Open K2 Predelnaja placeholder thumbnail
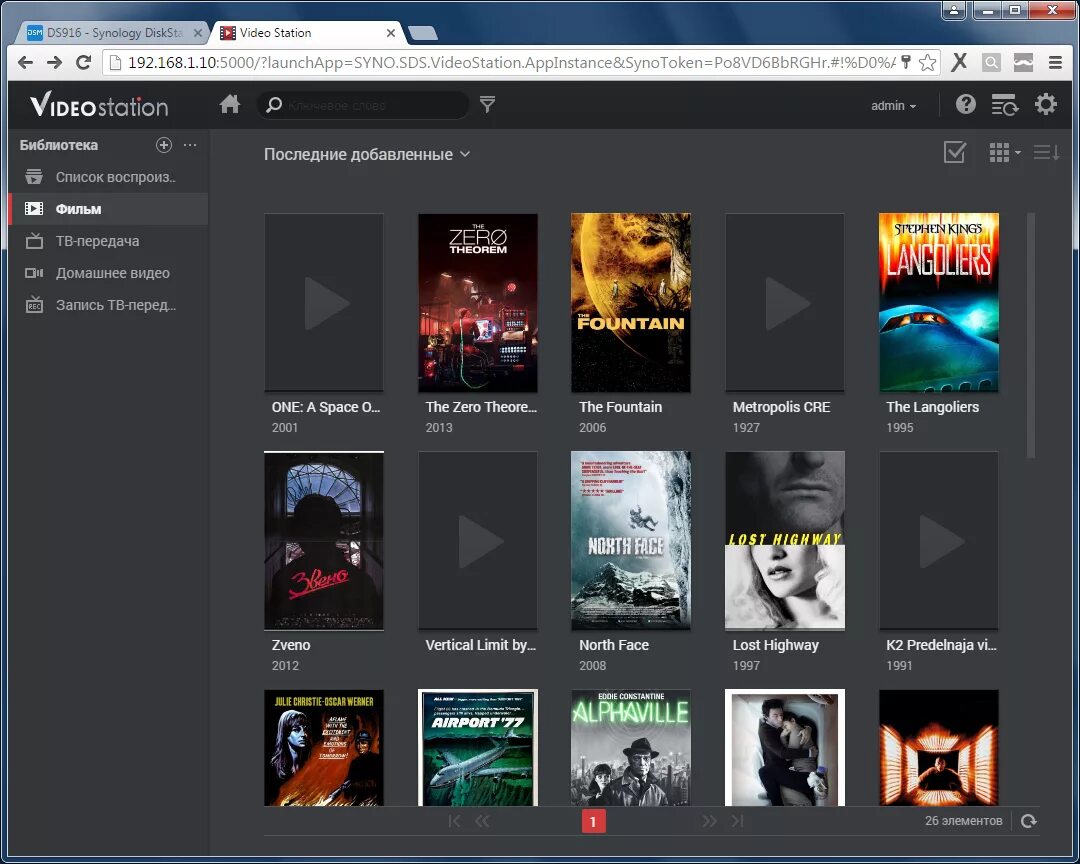 click(939, 541)
